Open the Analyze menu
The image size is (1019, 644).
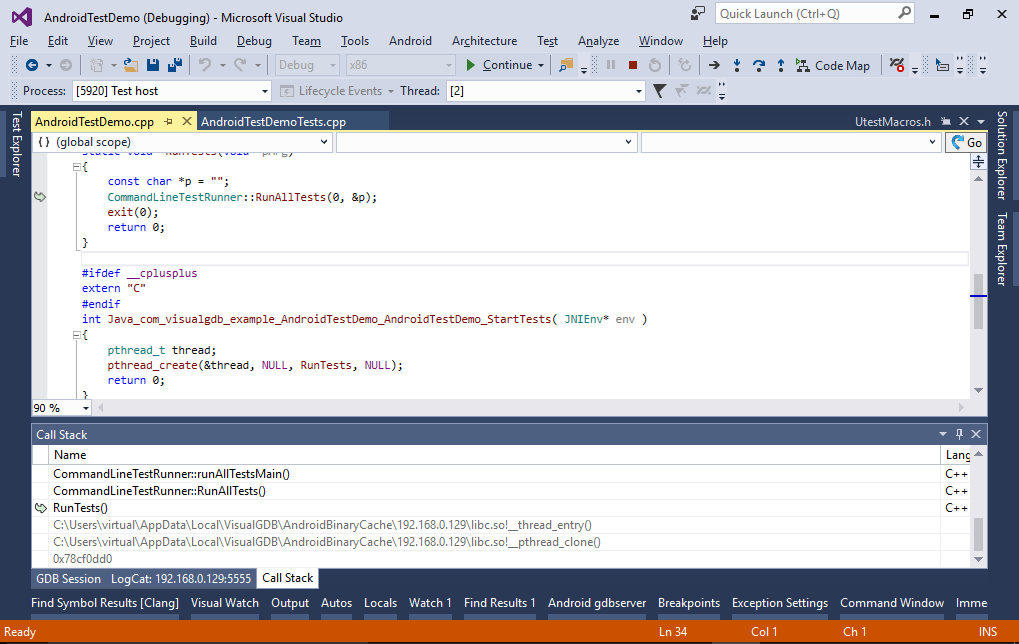point(598,41)
